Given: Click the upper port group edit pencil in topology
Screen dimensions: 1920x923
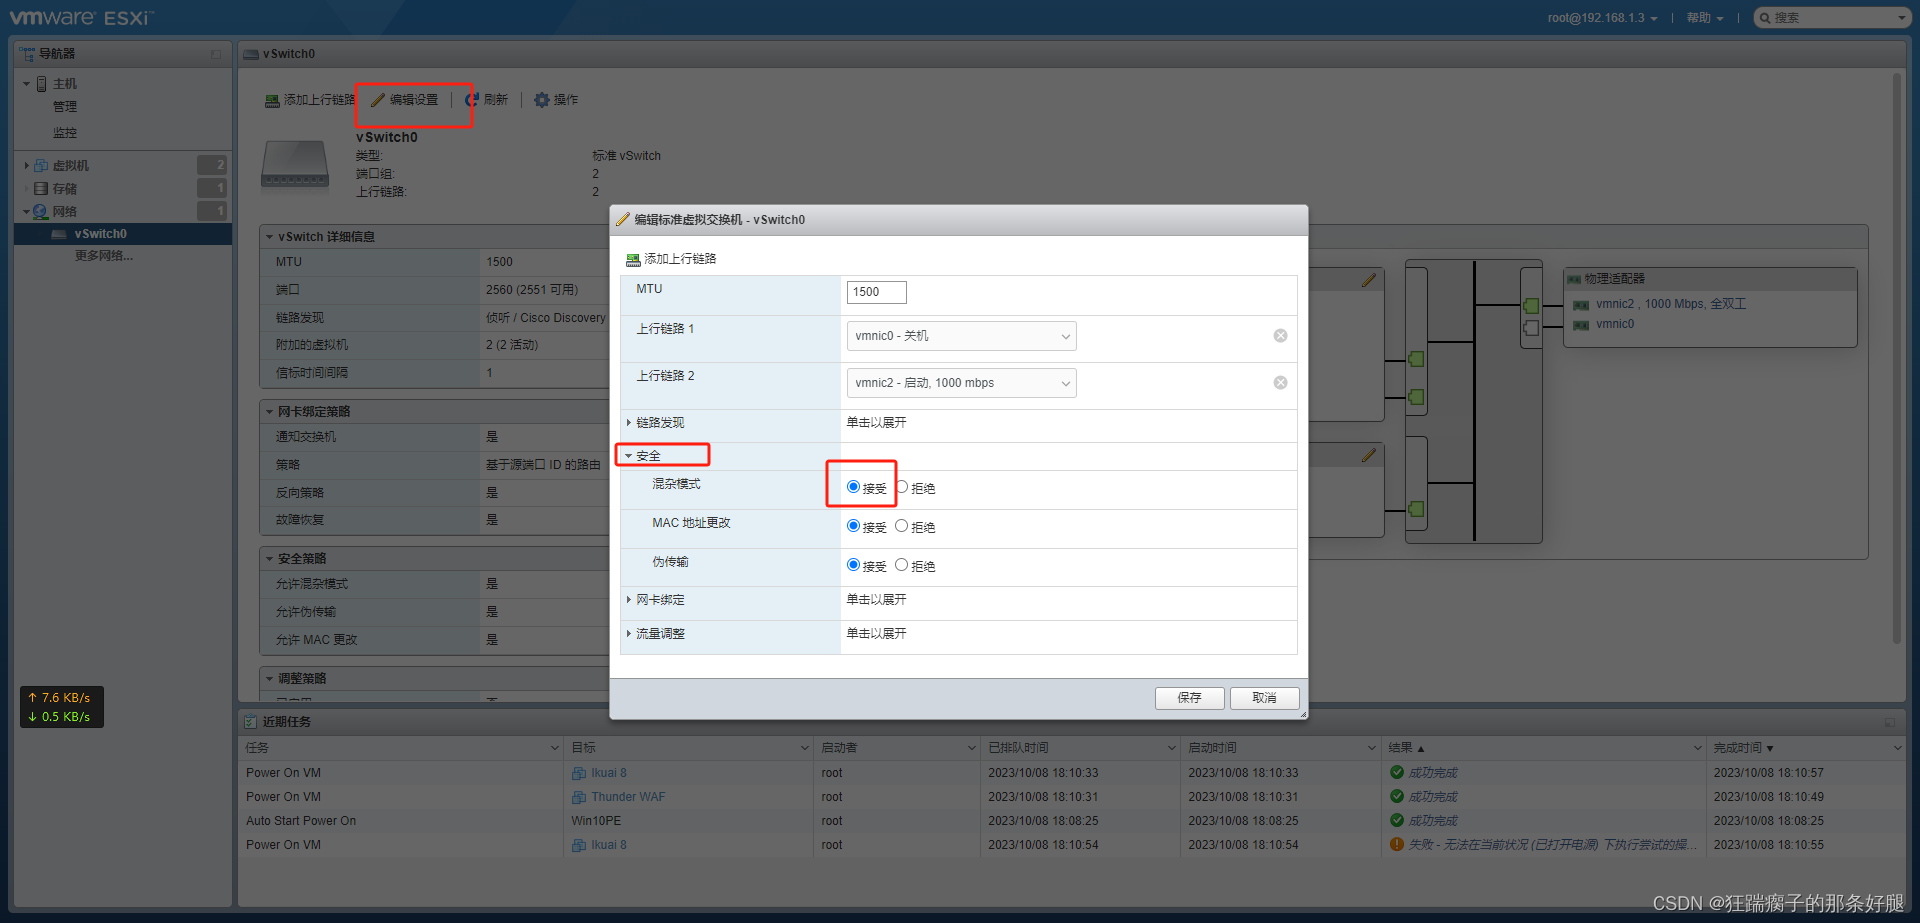Looking at the screenshot, I should point(1369,281).
